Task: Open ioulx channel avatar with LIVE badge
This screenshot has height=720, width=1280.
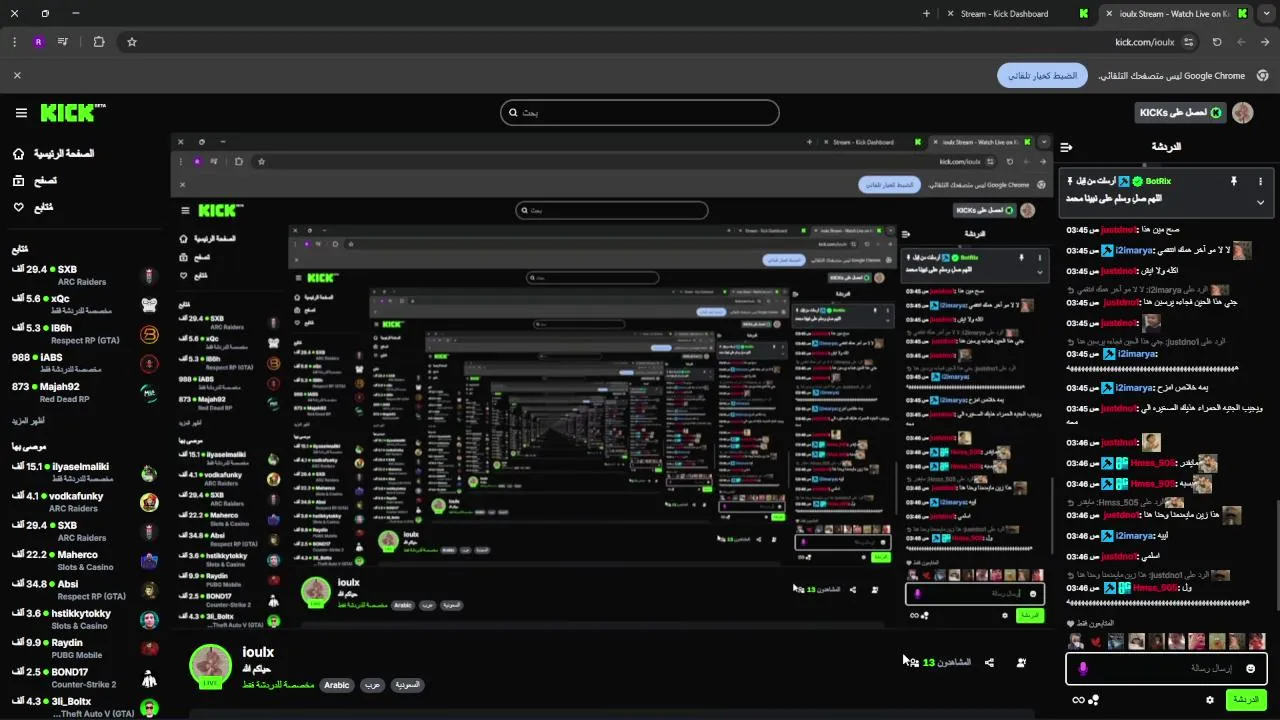Action: point(211,666)
